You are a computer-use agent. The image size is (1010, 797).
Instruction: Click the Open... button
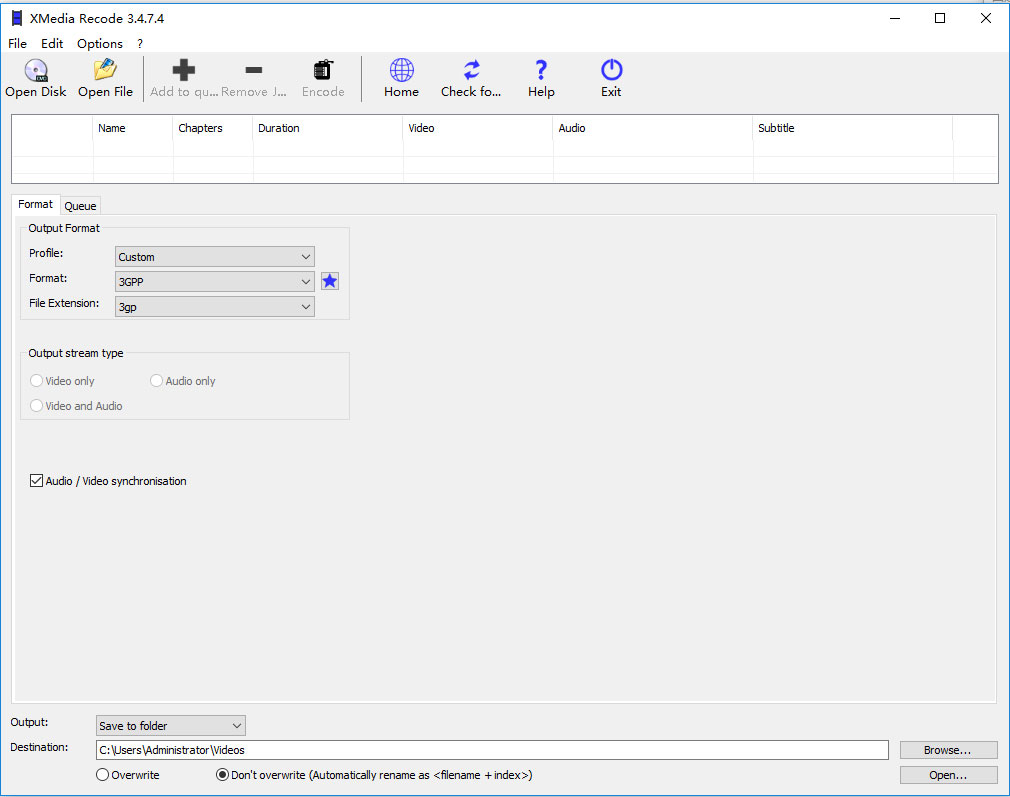(x=948, y=775)
